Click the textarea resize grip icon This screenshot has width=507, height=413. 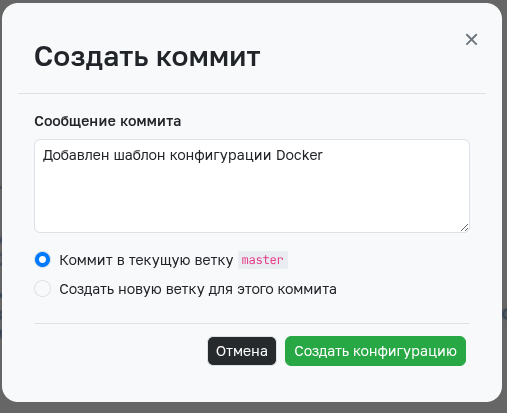pyautogui.click(x=464, y=228)
